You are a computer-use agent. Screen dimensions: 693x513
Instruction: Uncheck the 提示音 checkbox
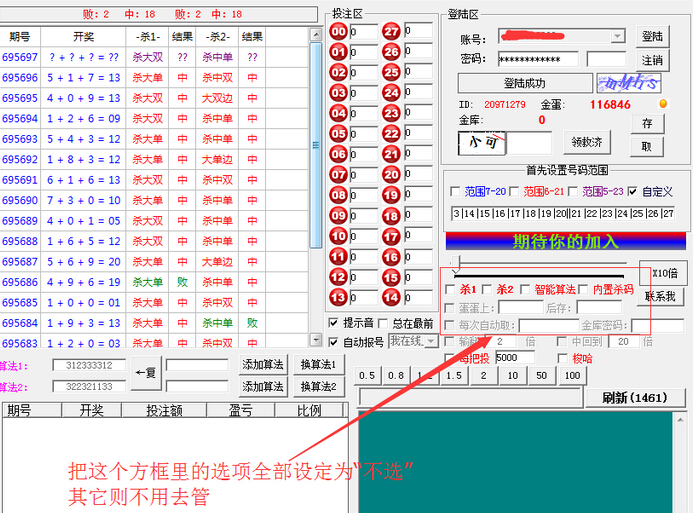334,323
